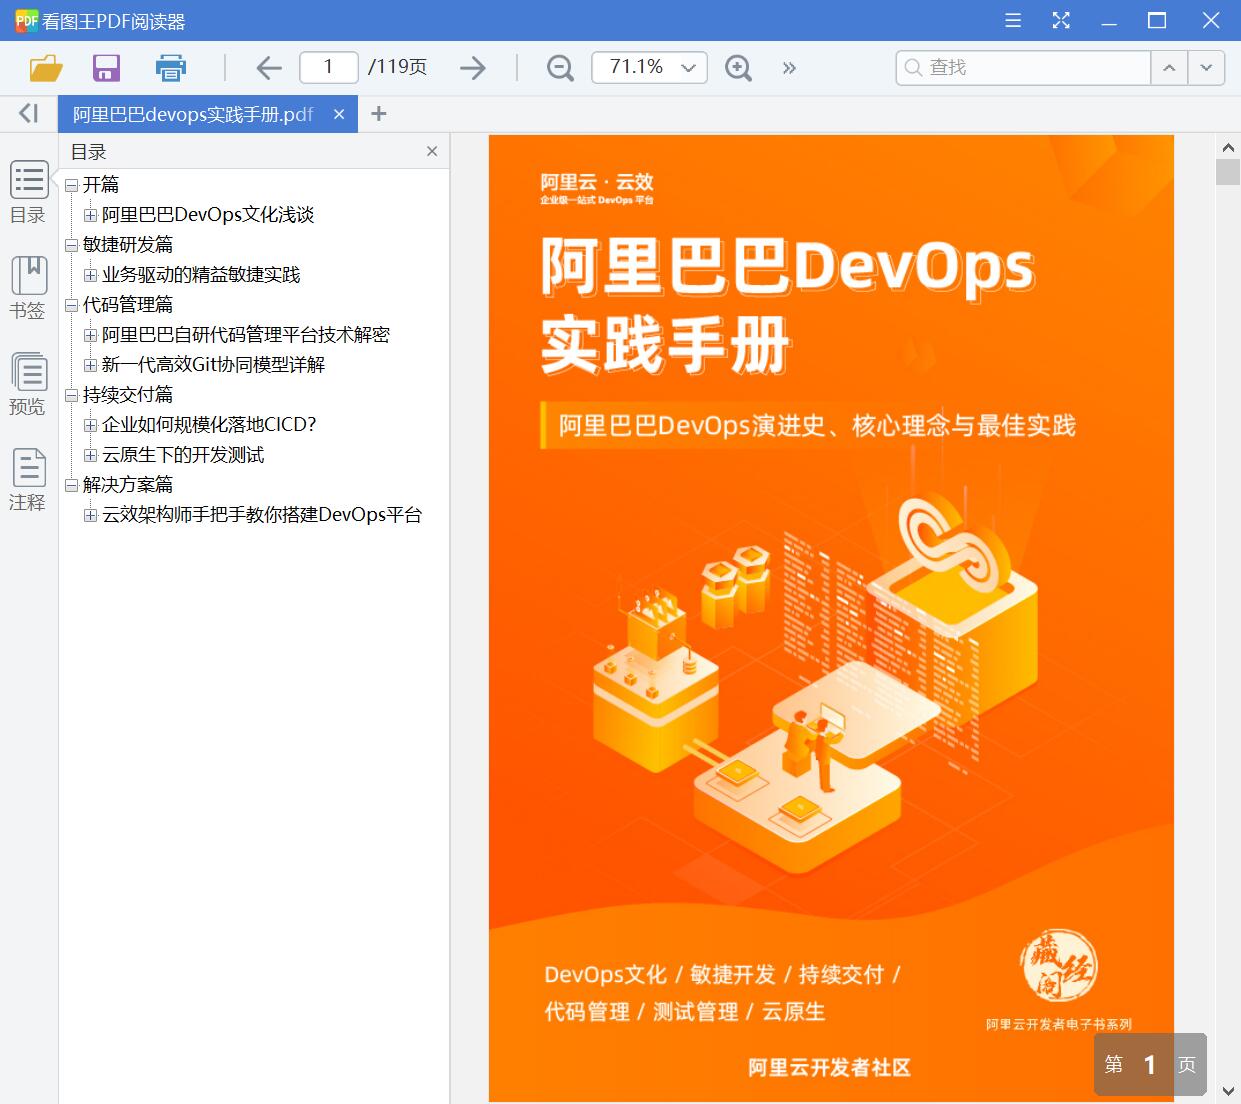Jump to 解决方案篇 chapter
The image size is (1241, 1104).
[128, 484]
